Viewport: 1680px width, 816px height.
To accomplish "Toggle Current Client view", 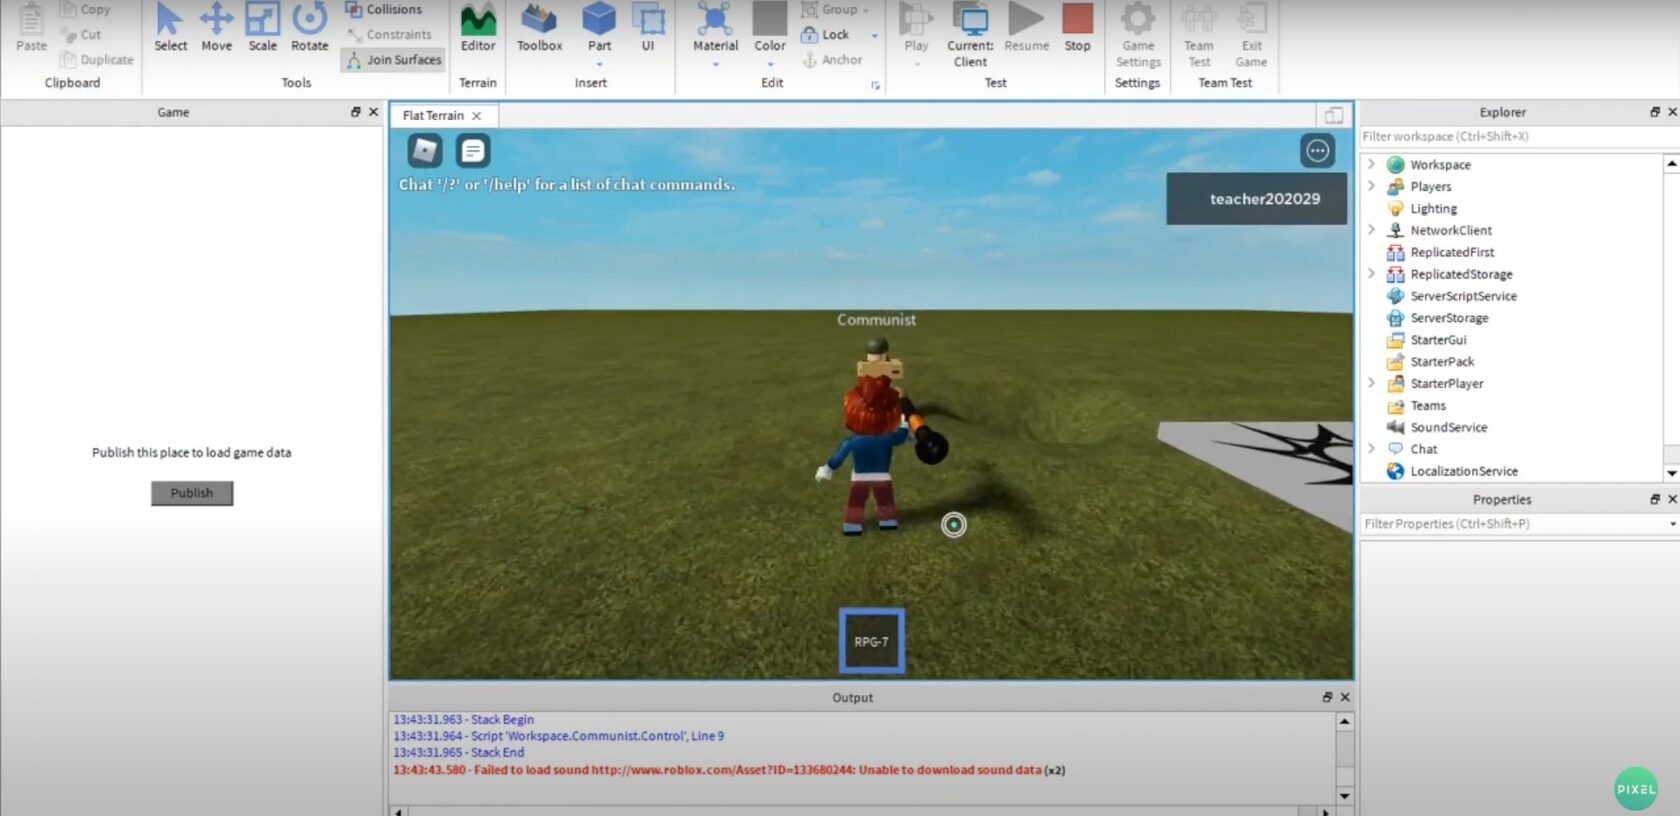I will coord(970,34).
